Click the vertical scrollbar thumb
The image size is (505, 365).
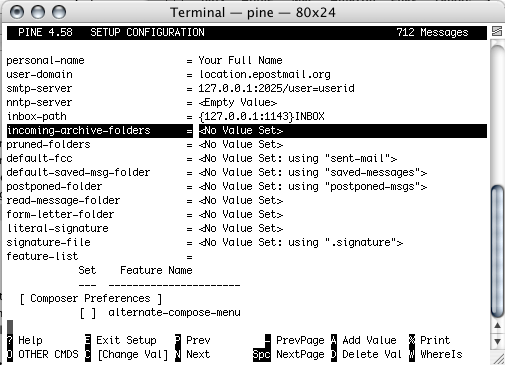[x=497, y=251]
